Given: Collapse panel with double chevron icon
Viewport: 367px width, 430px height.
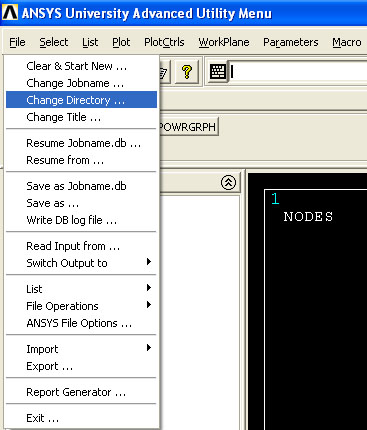Looking at the screenshot, I should click(x=228, y=182).
